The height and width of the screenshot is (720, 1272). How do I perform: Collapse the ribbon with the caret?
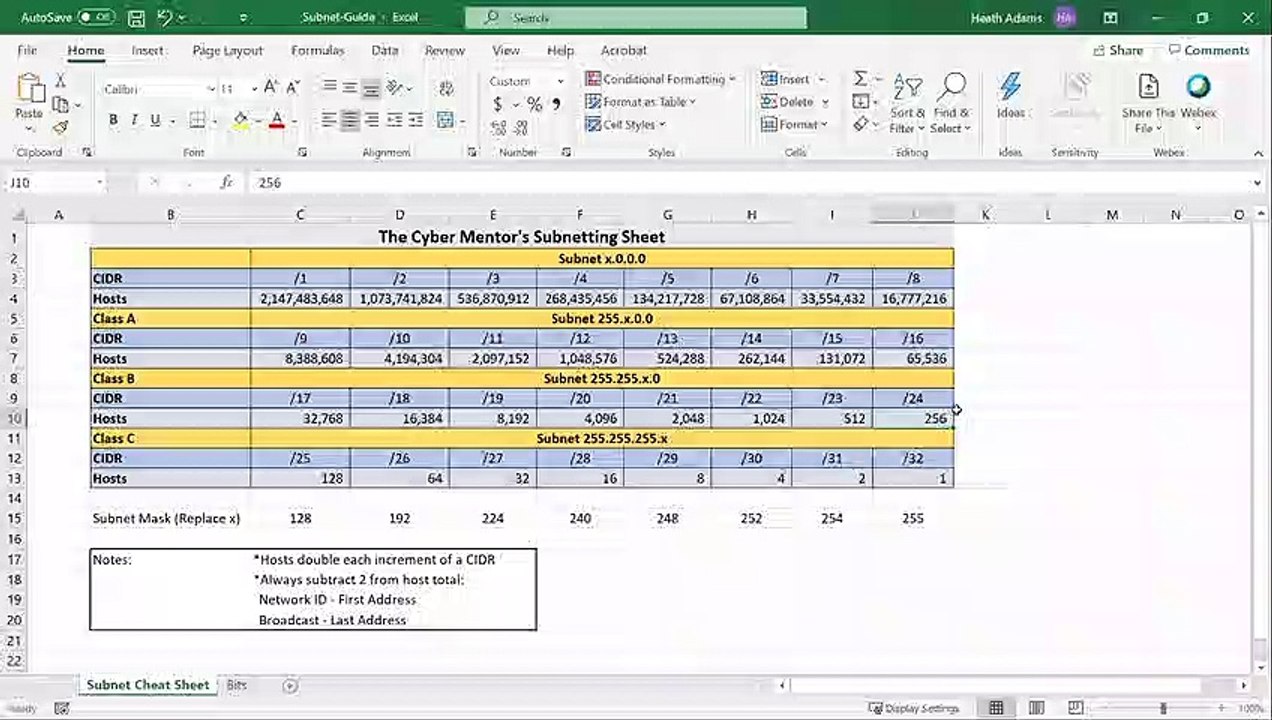click(x=1257, y=153)
